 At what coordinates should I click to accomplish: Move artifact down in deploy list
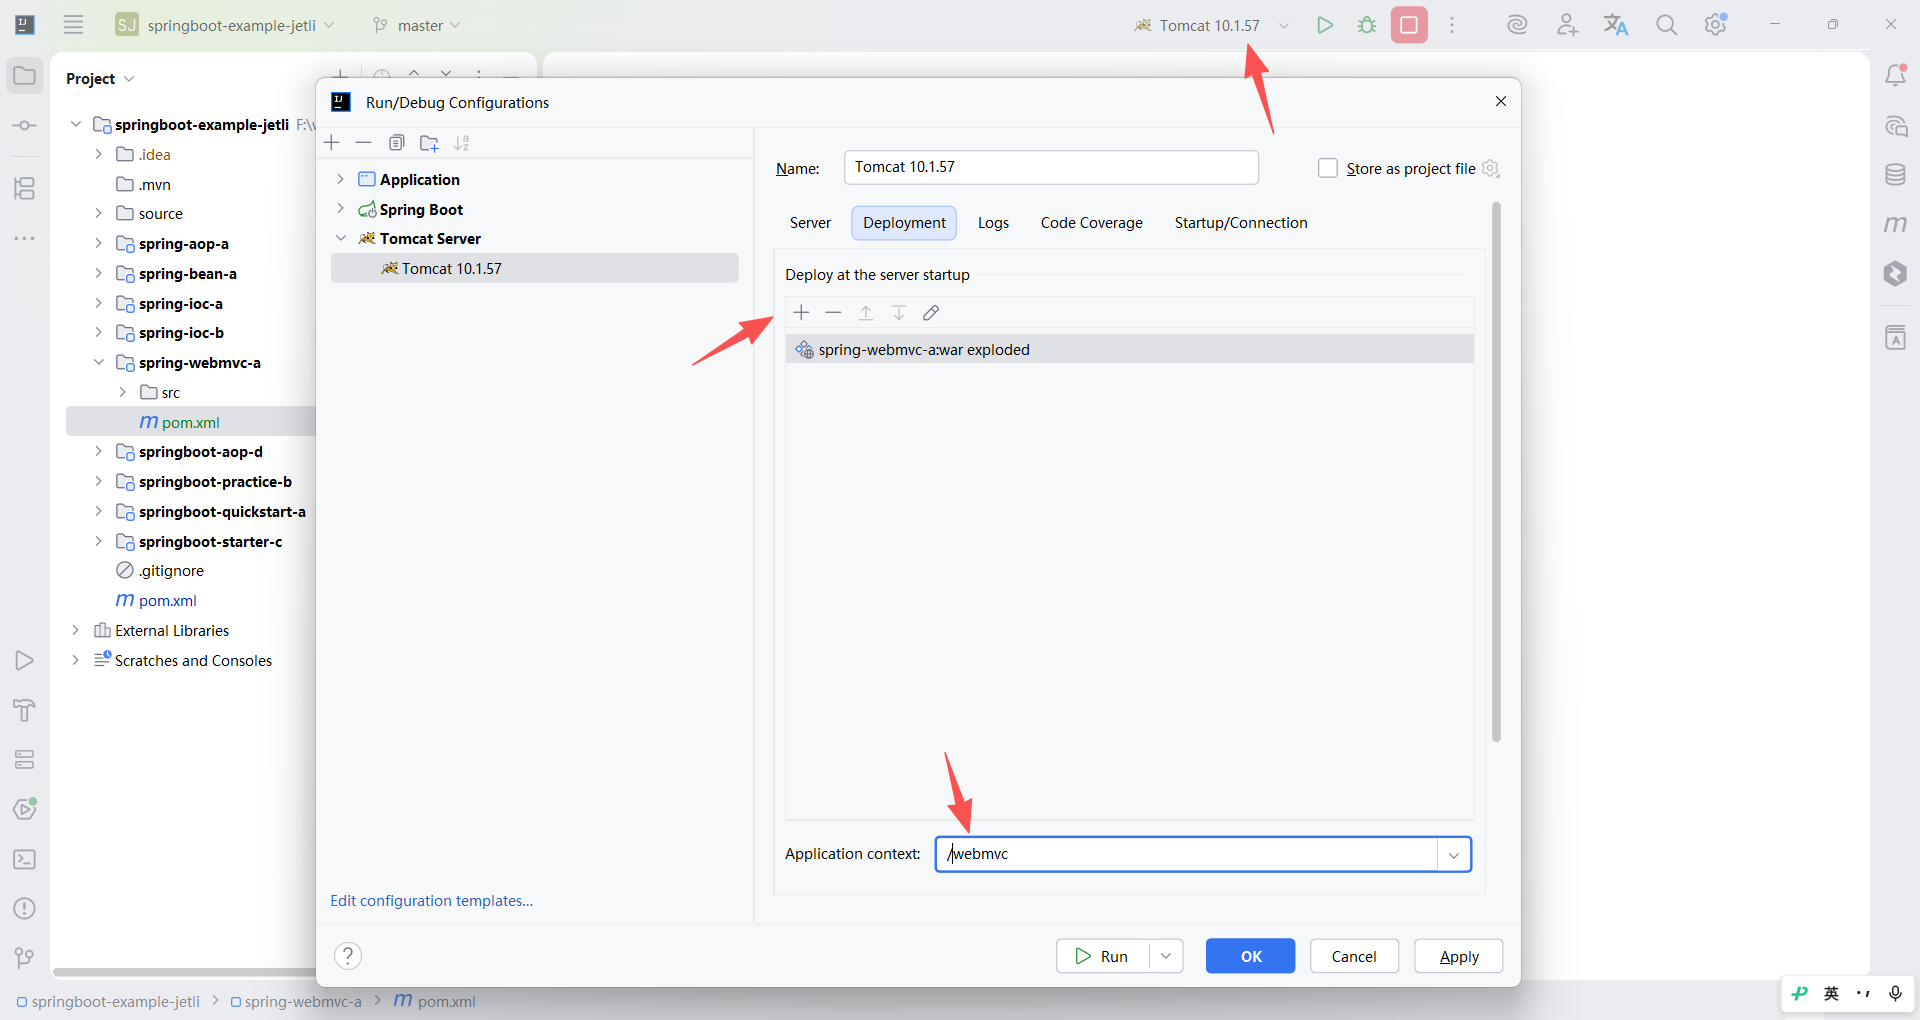pos(899,313)
